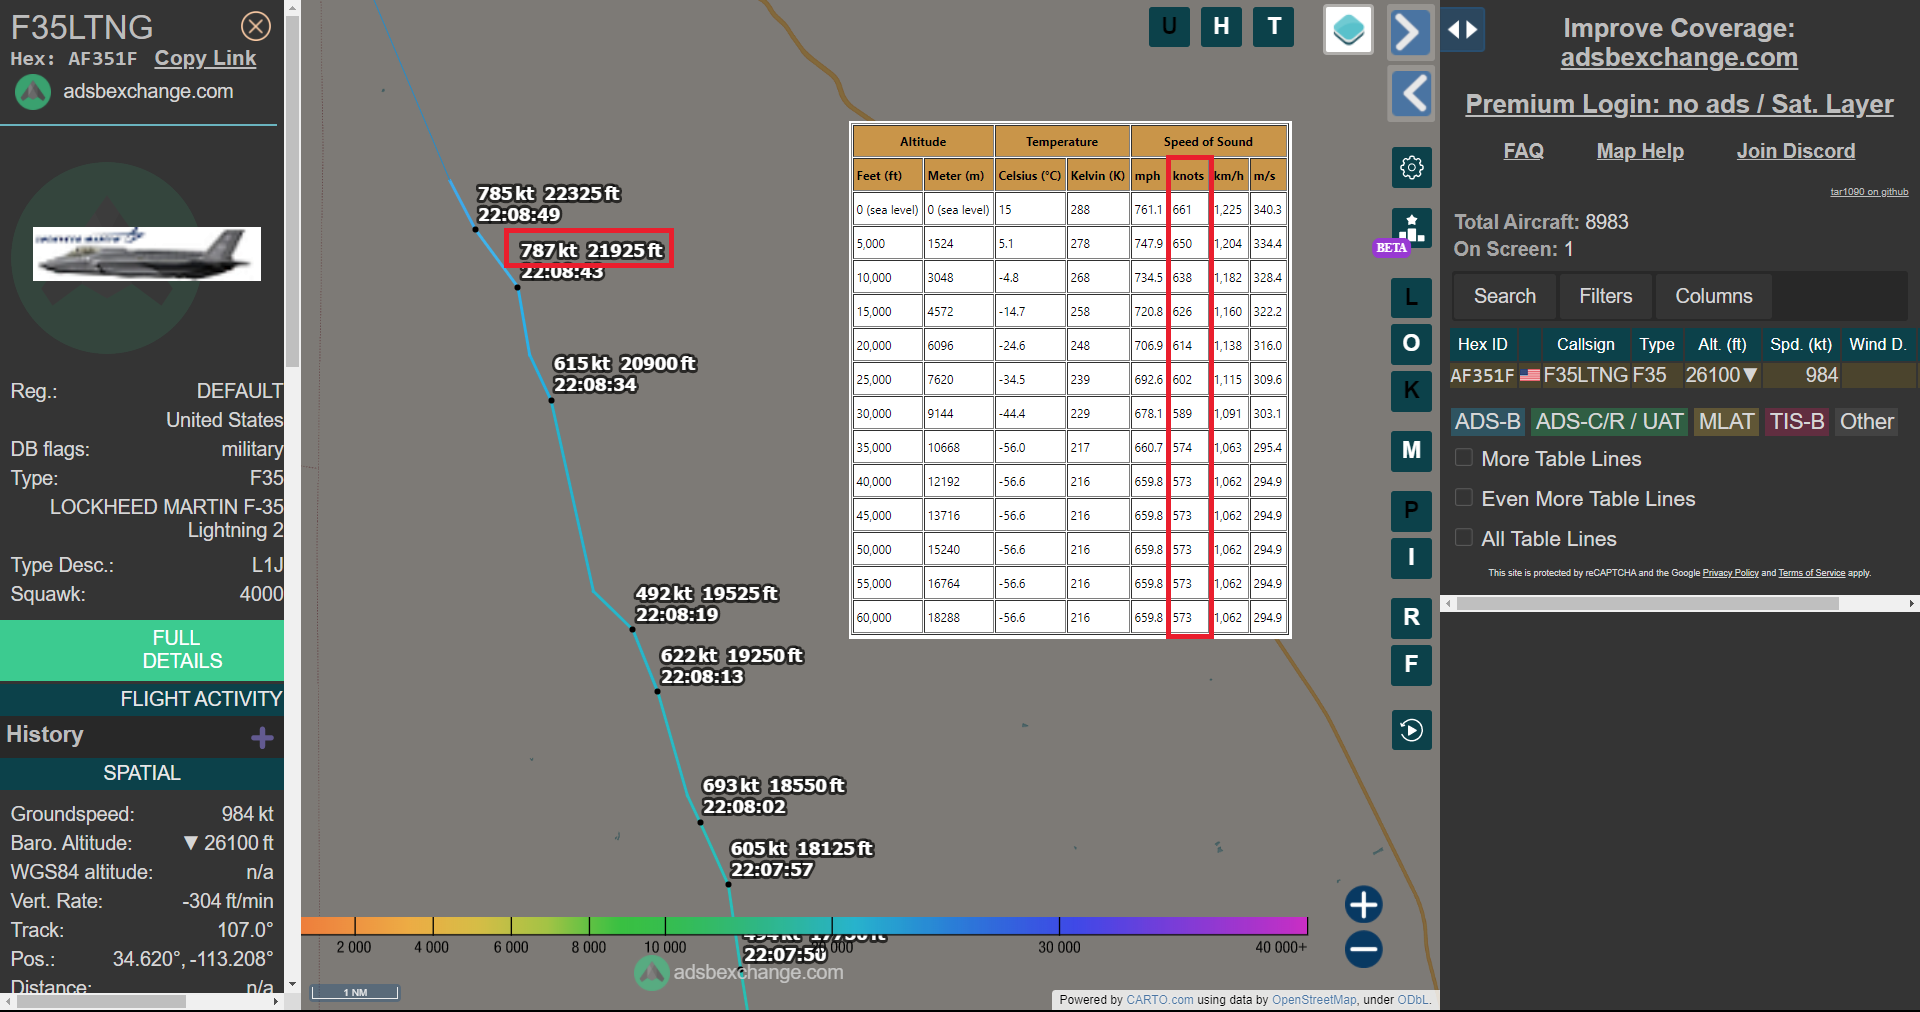Toggle sidebar width with double-arrow button
Image resolution: width=1920 pixels, height=1012 pixels.
[x=1462, y=30]
